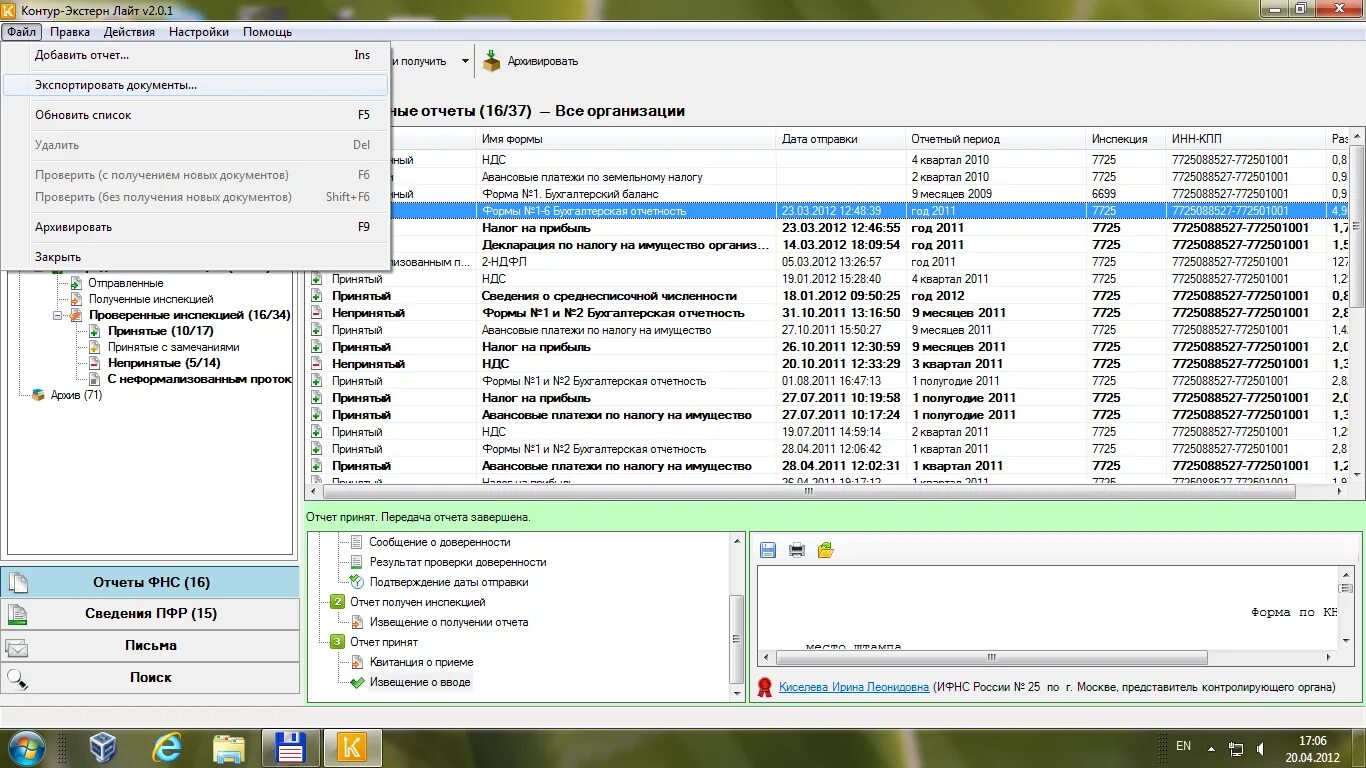Choose Закрыть from the Файл menu
This screenshot has width=1366, height=768.
(x=195, y=257)
